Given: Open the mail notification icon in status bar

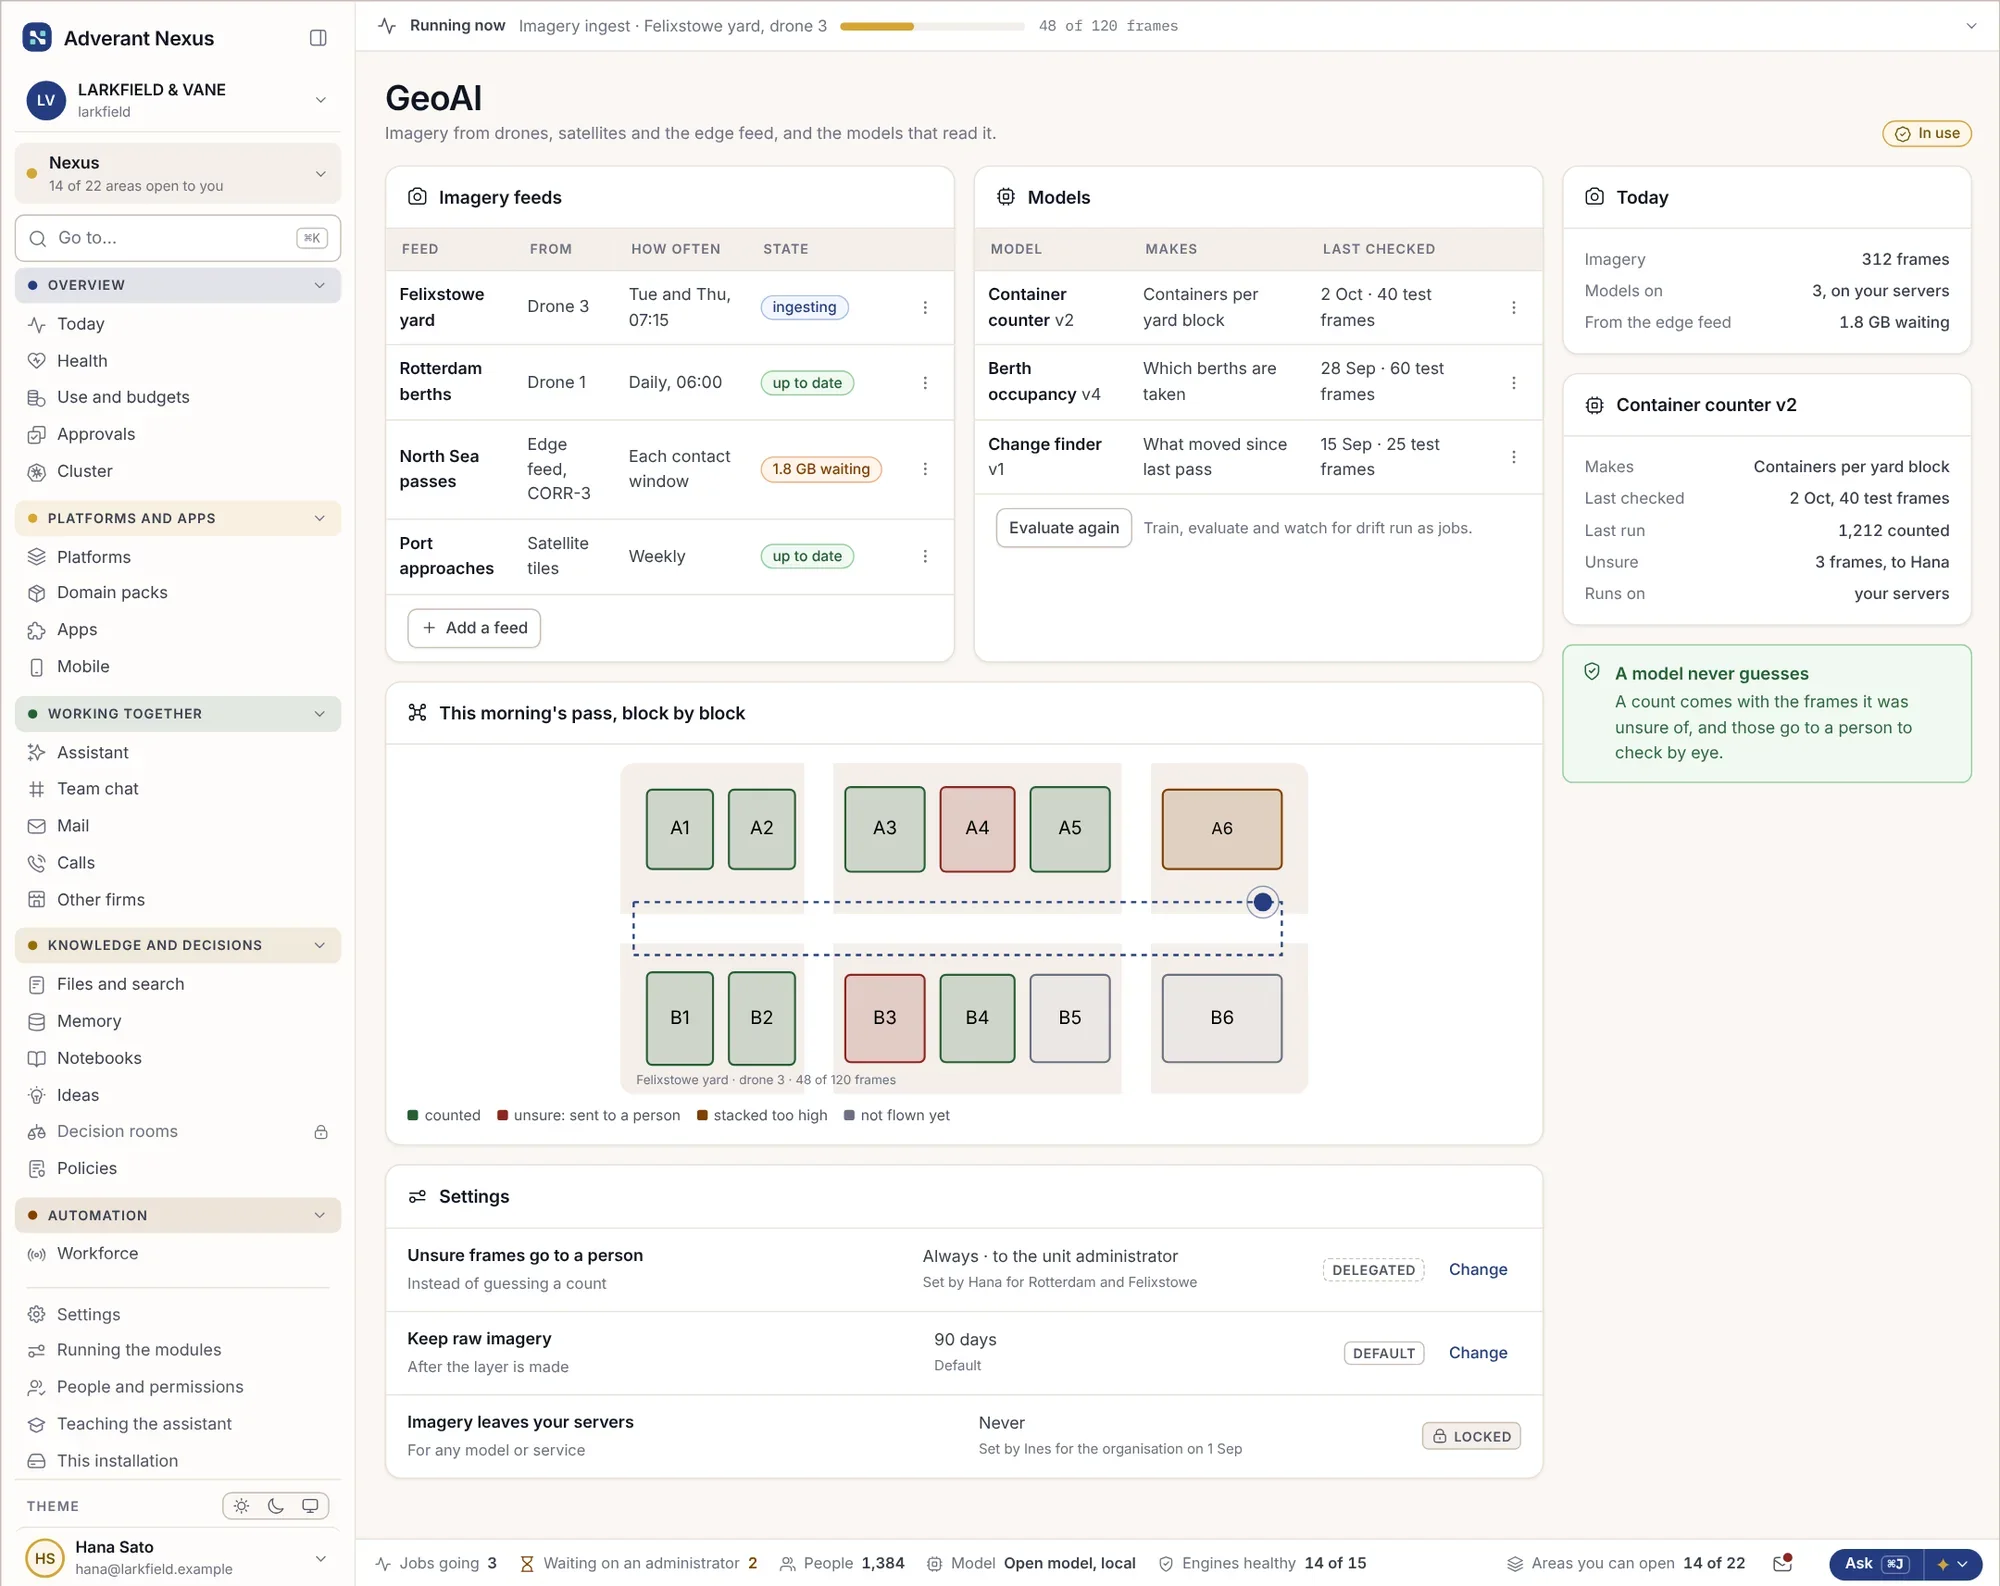Looking at the screenshot, I should (x=1782, y=1563).
